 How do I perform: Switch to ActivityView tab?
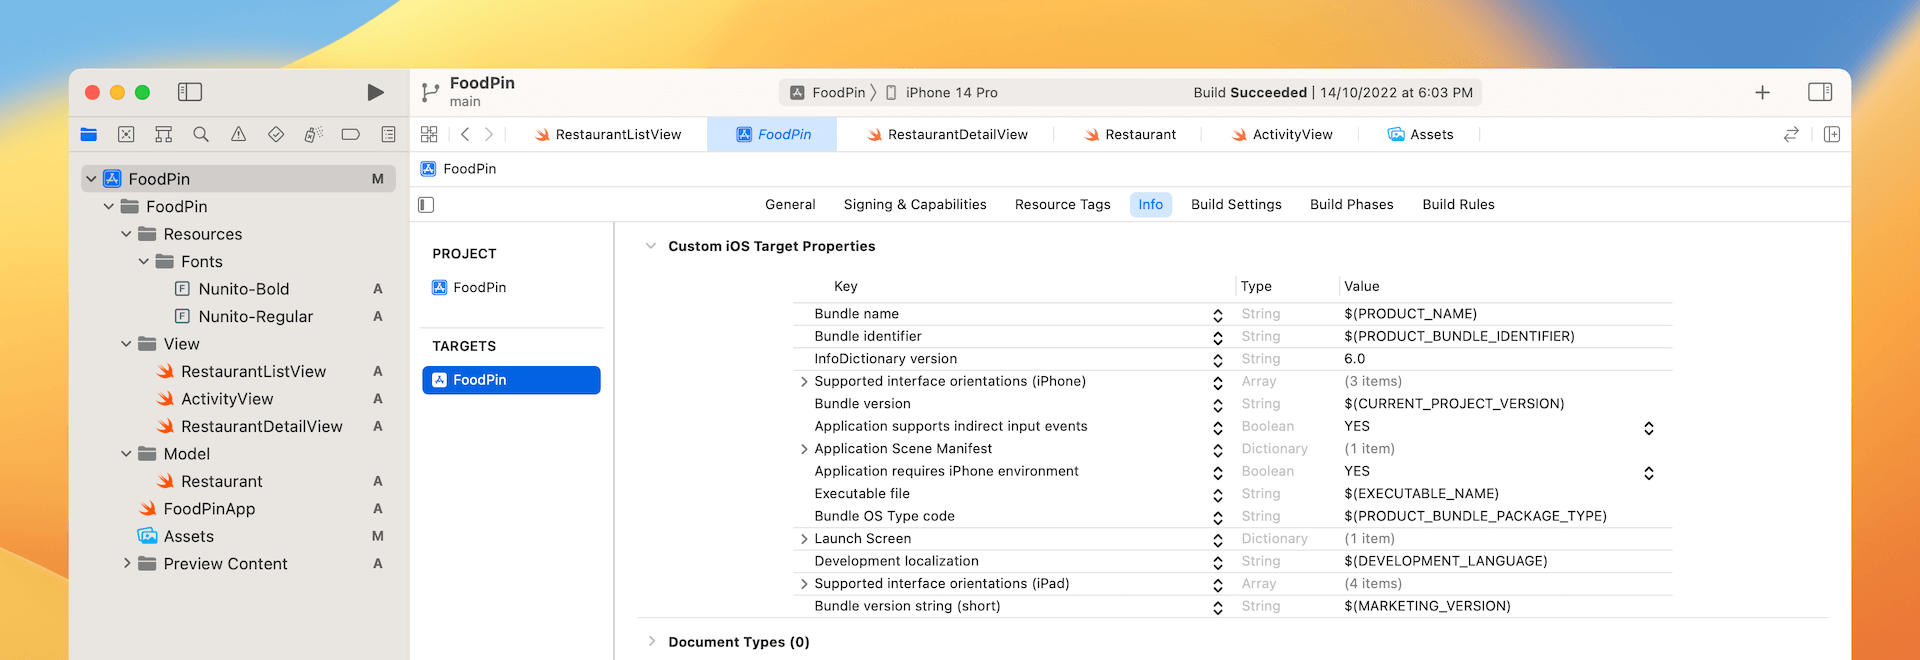(1282, 134)
